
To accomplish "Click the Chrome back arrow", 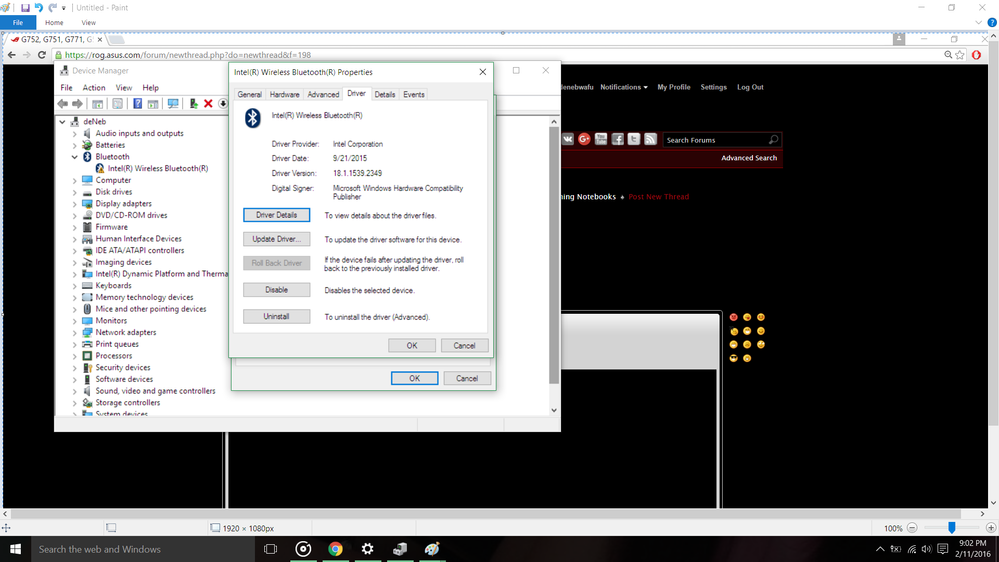I will coord(11,55).
